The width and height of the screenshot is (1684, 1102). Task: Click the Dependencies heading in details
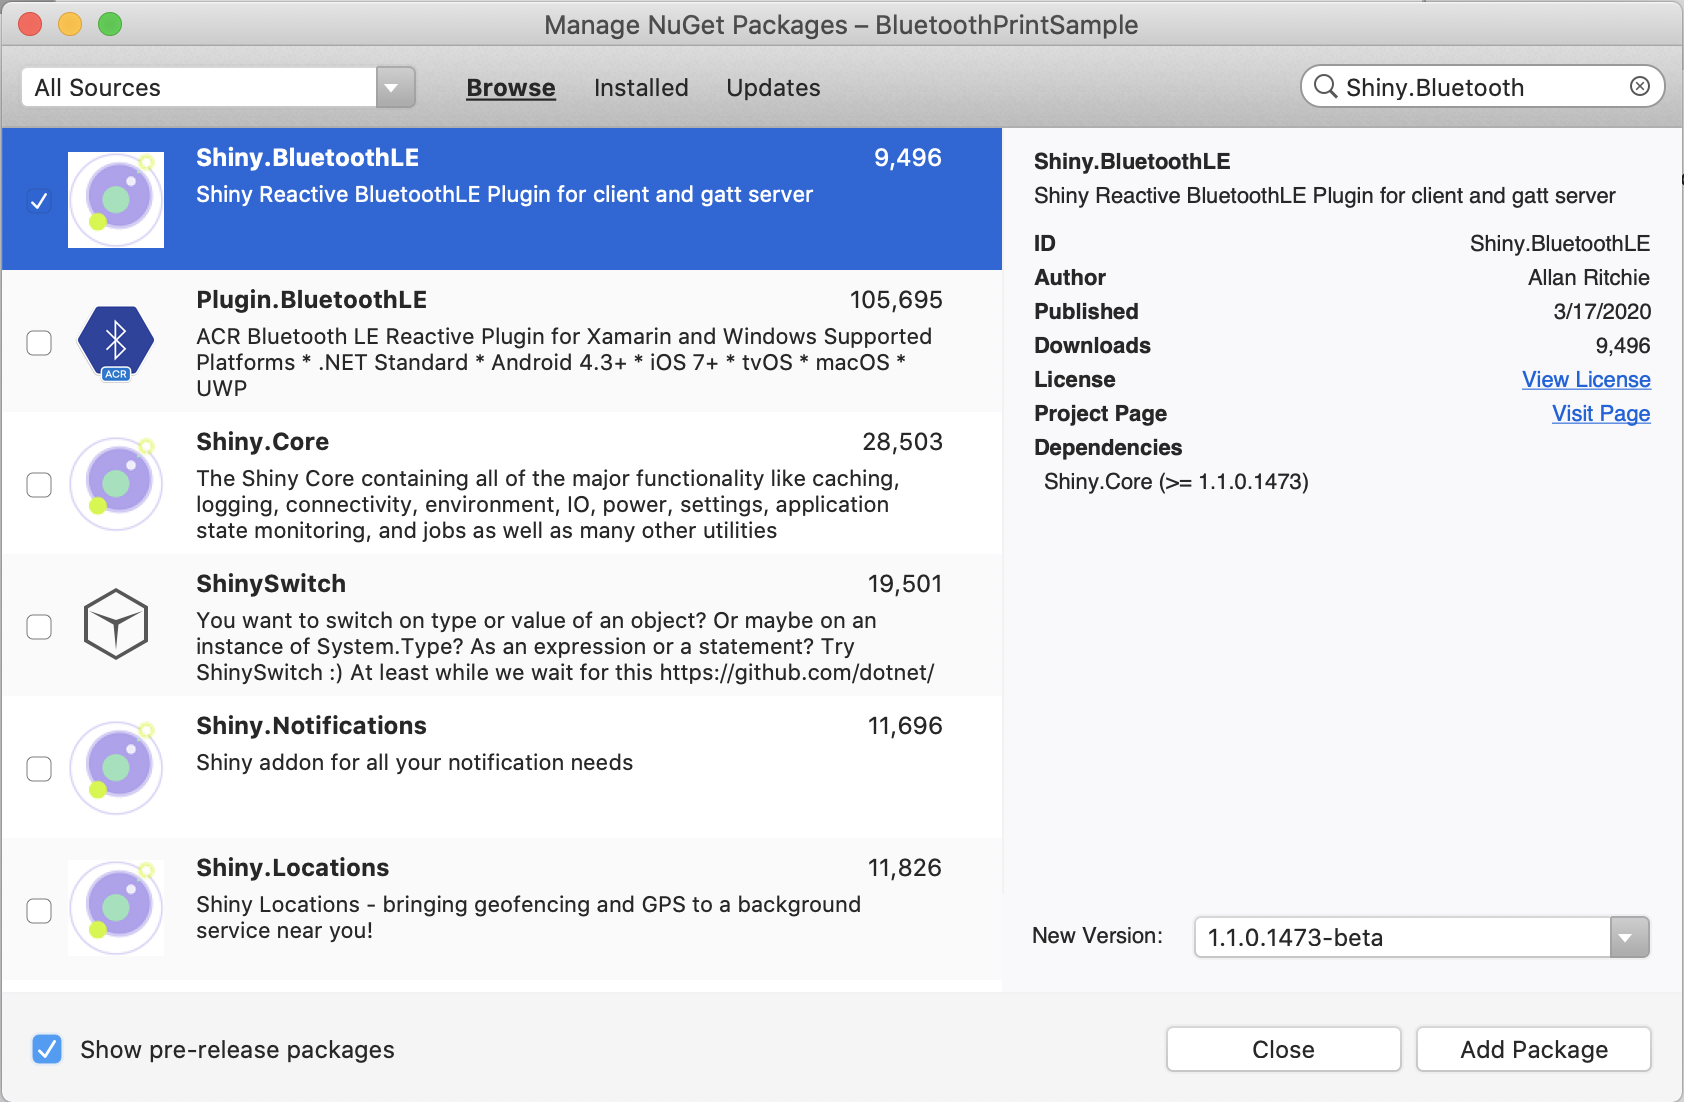pyautogui.click(x=1108, y=448)
